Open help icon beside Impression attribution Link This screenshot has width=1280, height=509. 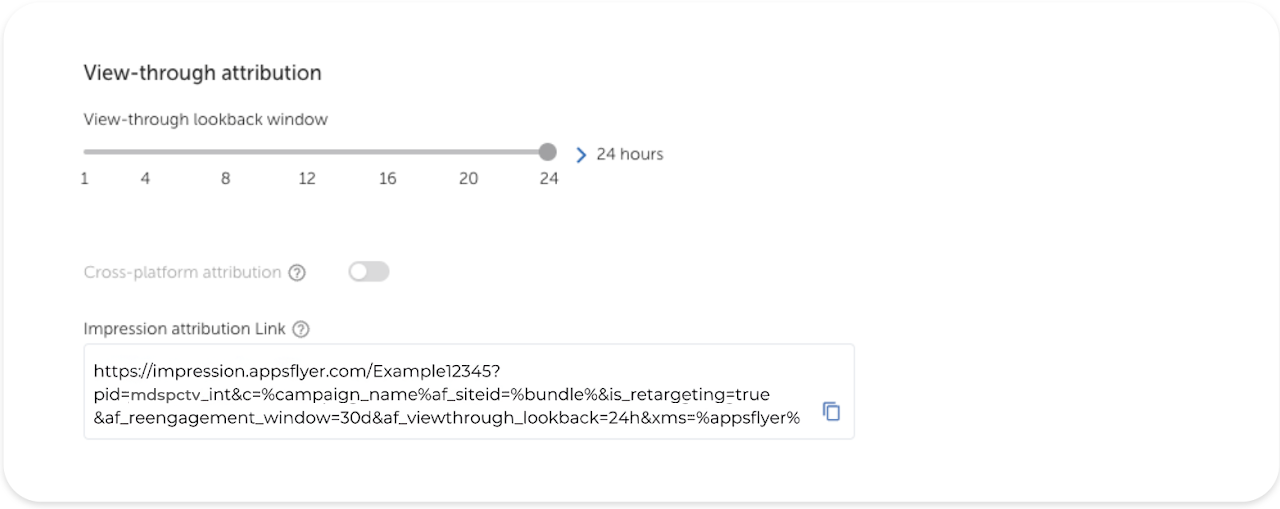pos(301,329)
